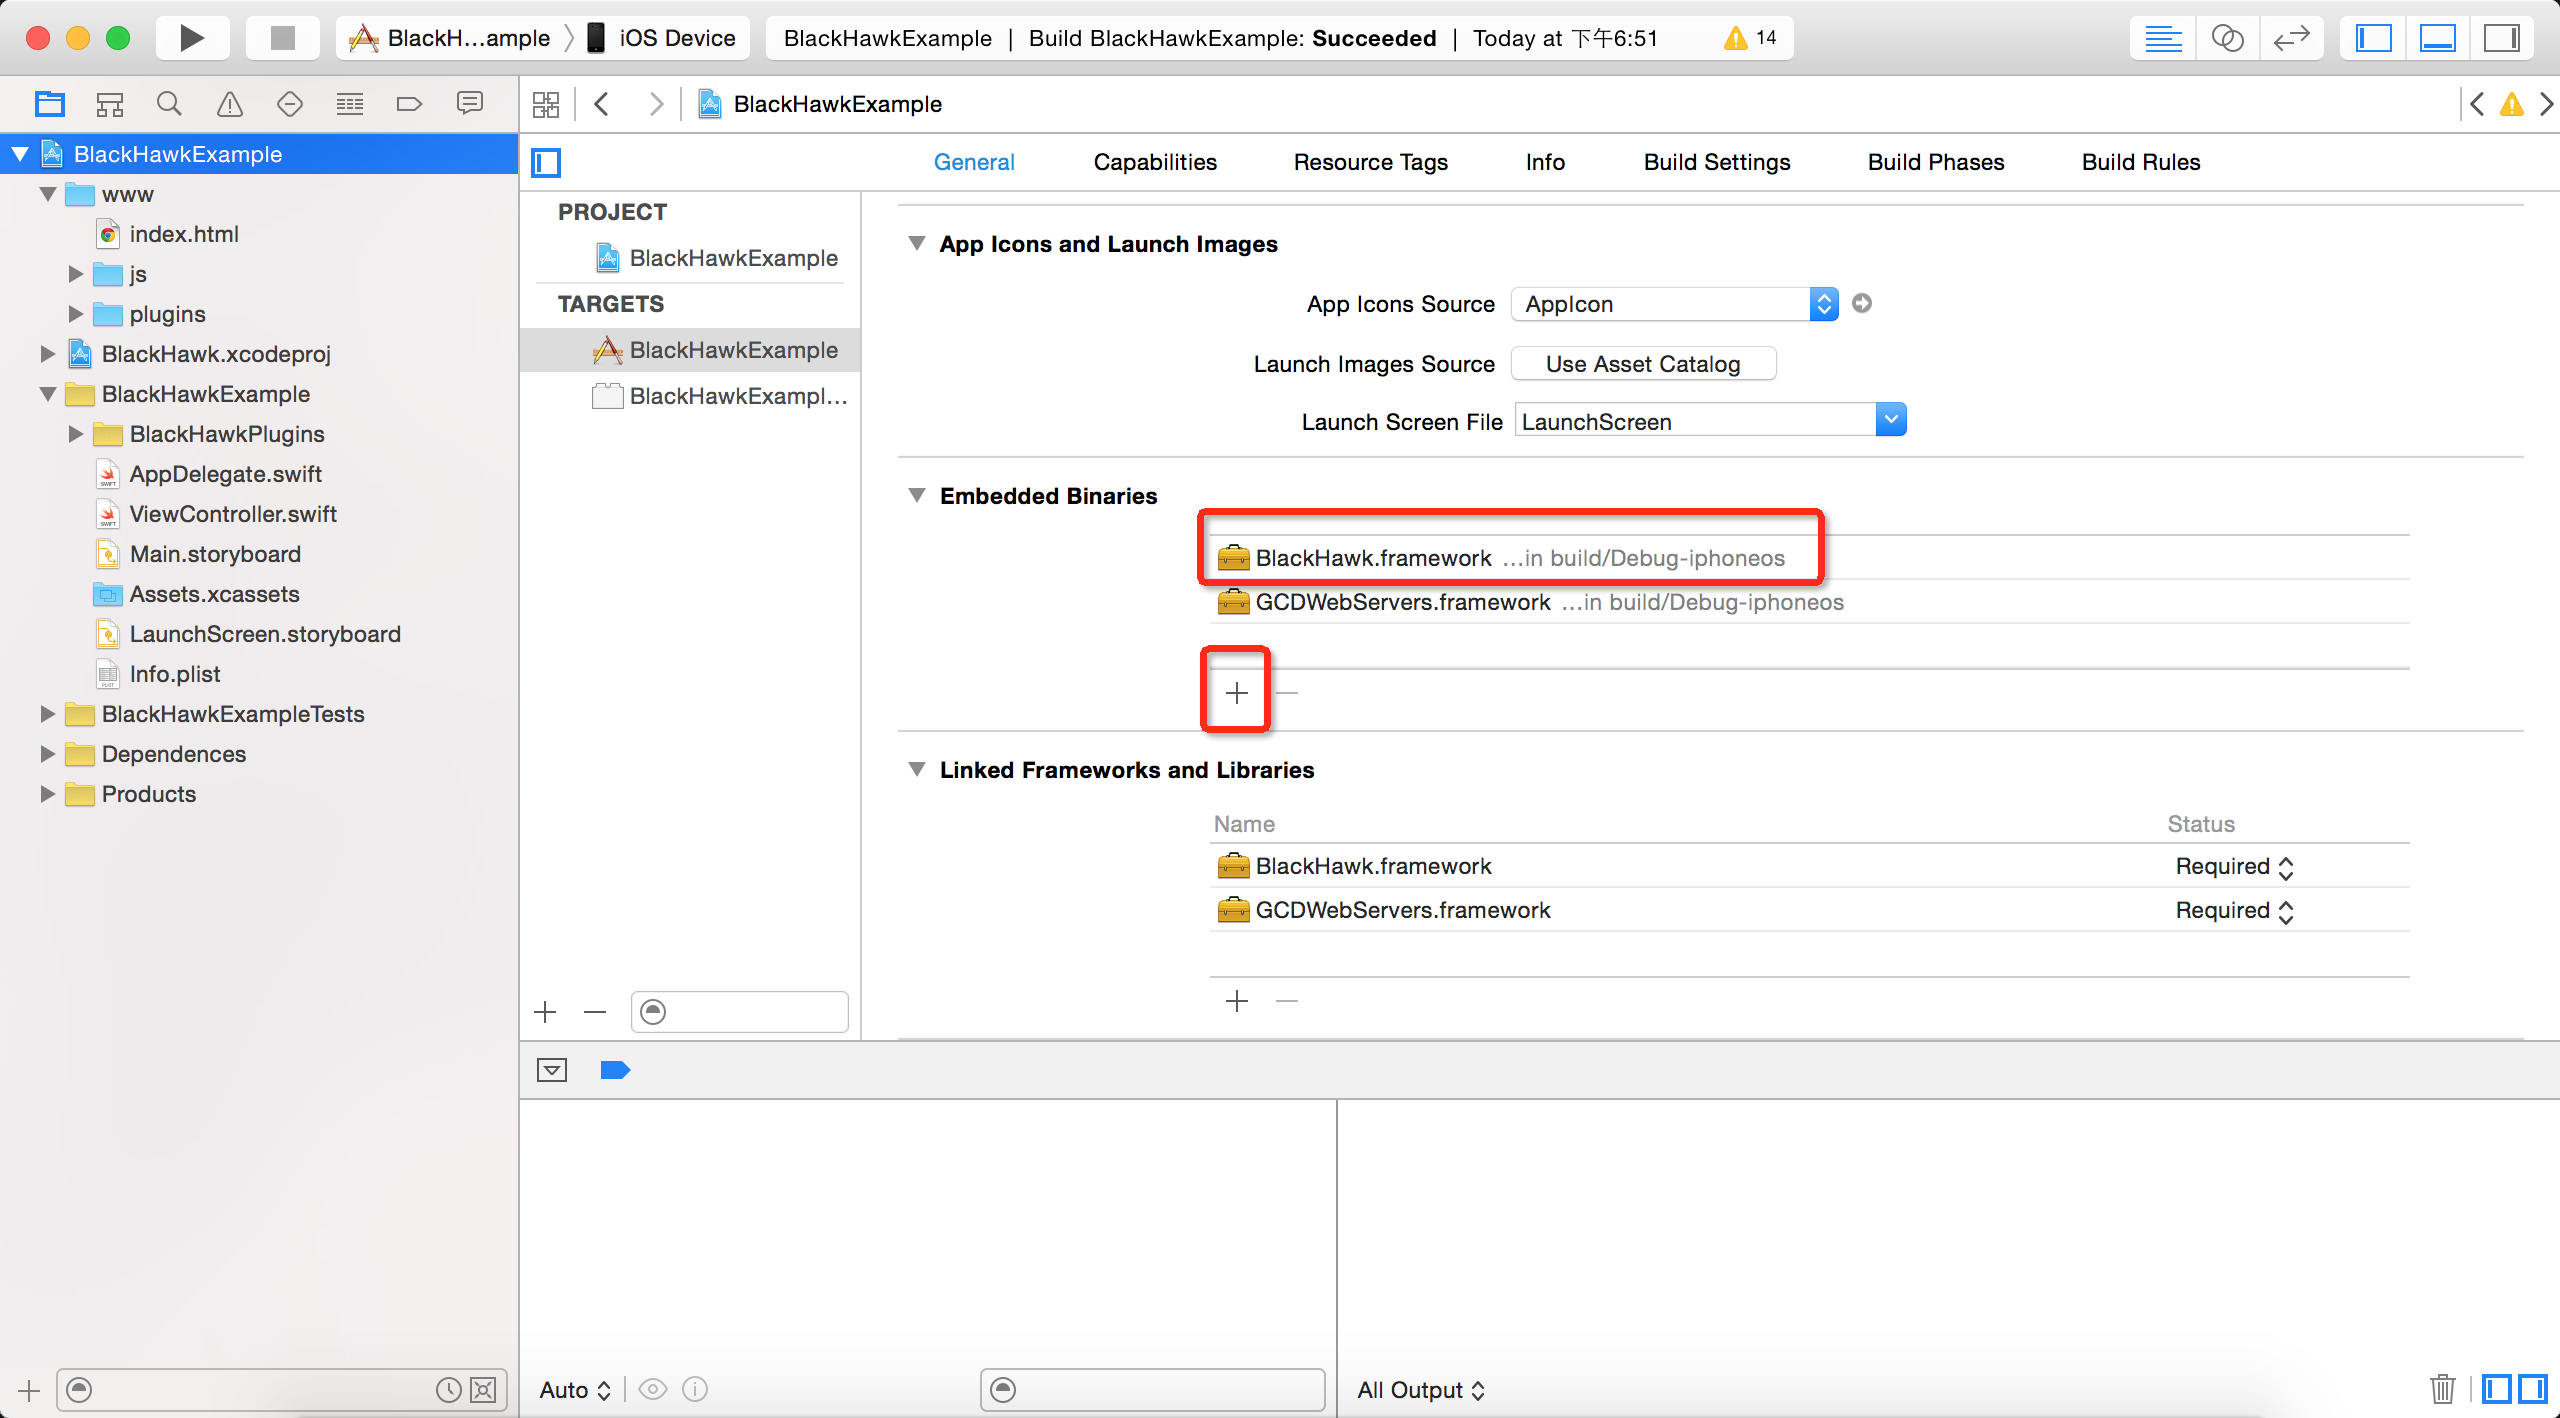Click the trash icon to clear console

tap(2442, 1389)
